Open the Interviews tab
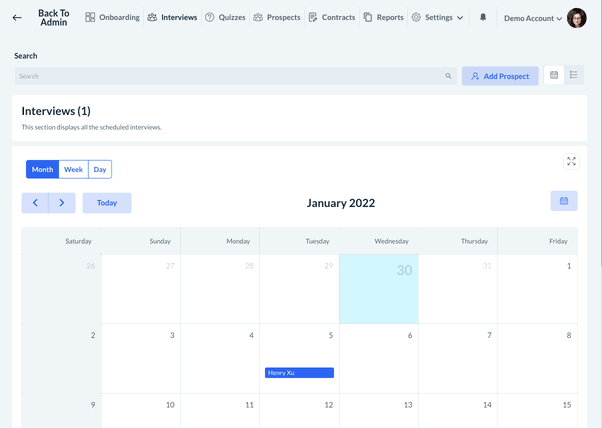Image resolution: width=602 pixels, height=428 pixels. 172,17
